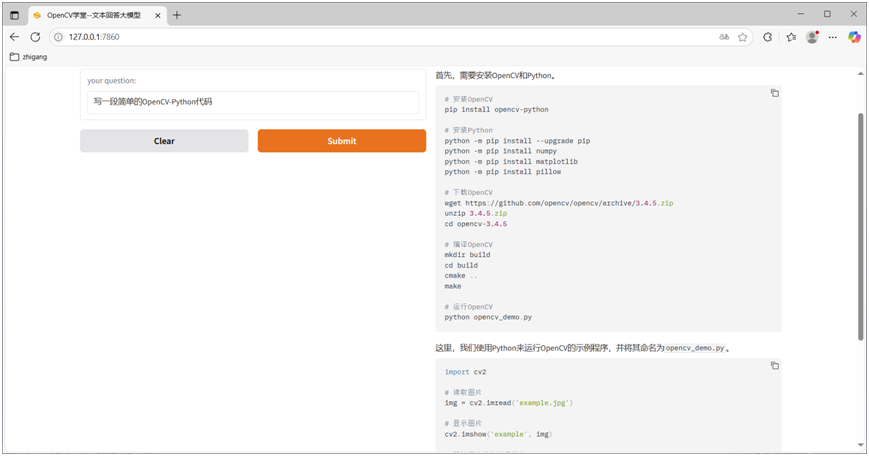Click 'python -m pip install --upgrade pip' line
The image size is (869, 456).
517,141
